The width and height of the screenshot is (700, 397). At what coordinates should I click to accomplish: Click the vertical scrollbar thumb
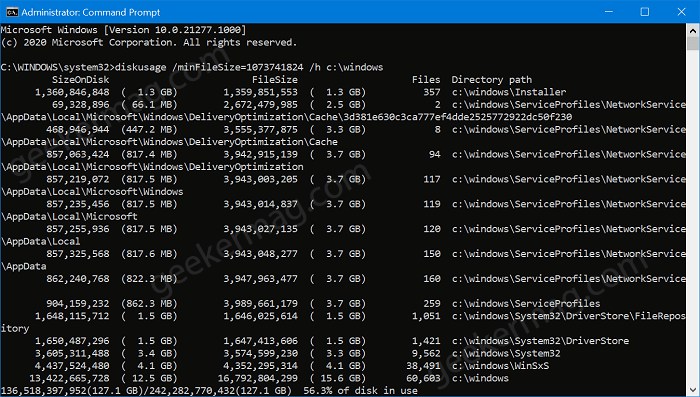point(693,44)
